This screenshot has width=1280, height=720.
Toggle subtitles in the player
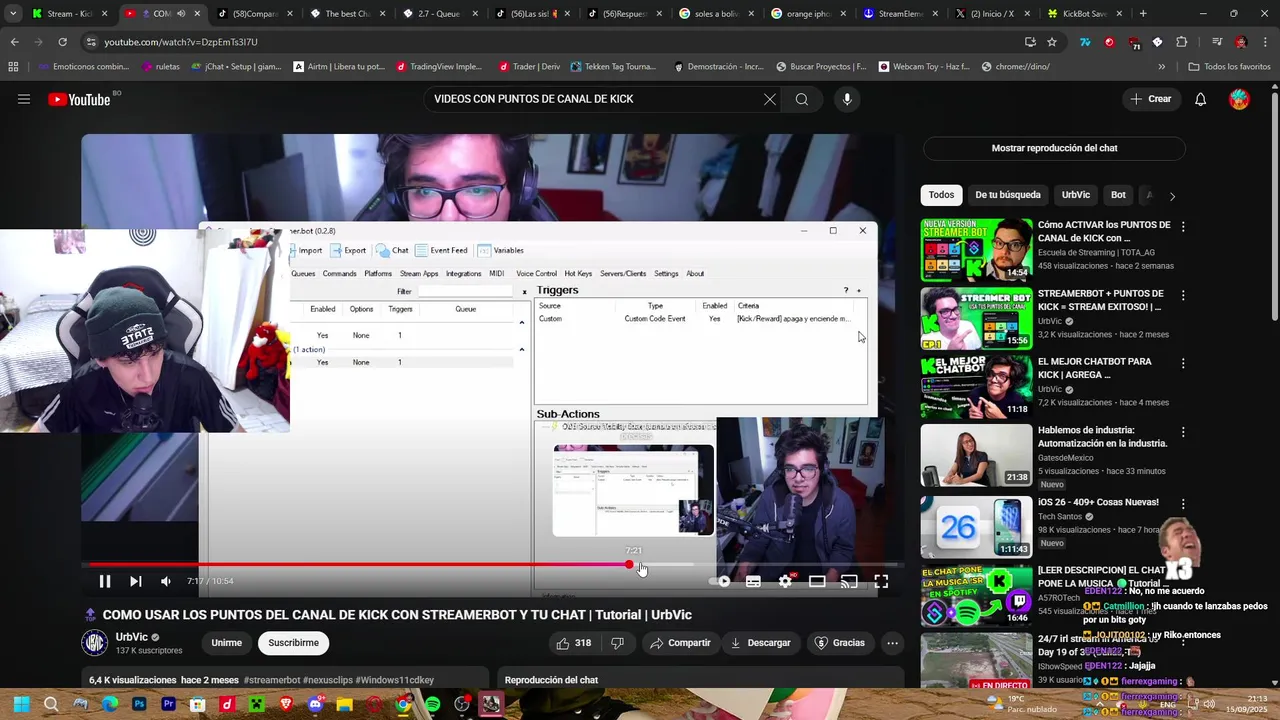tap(753, 581)
